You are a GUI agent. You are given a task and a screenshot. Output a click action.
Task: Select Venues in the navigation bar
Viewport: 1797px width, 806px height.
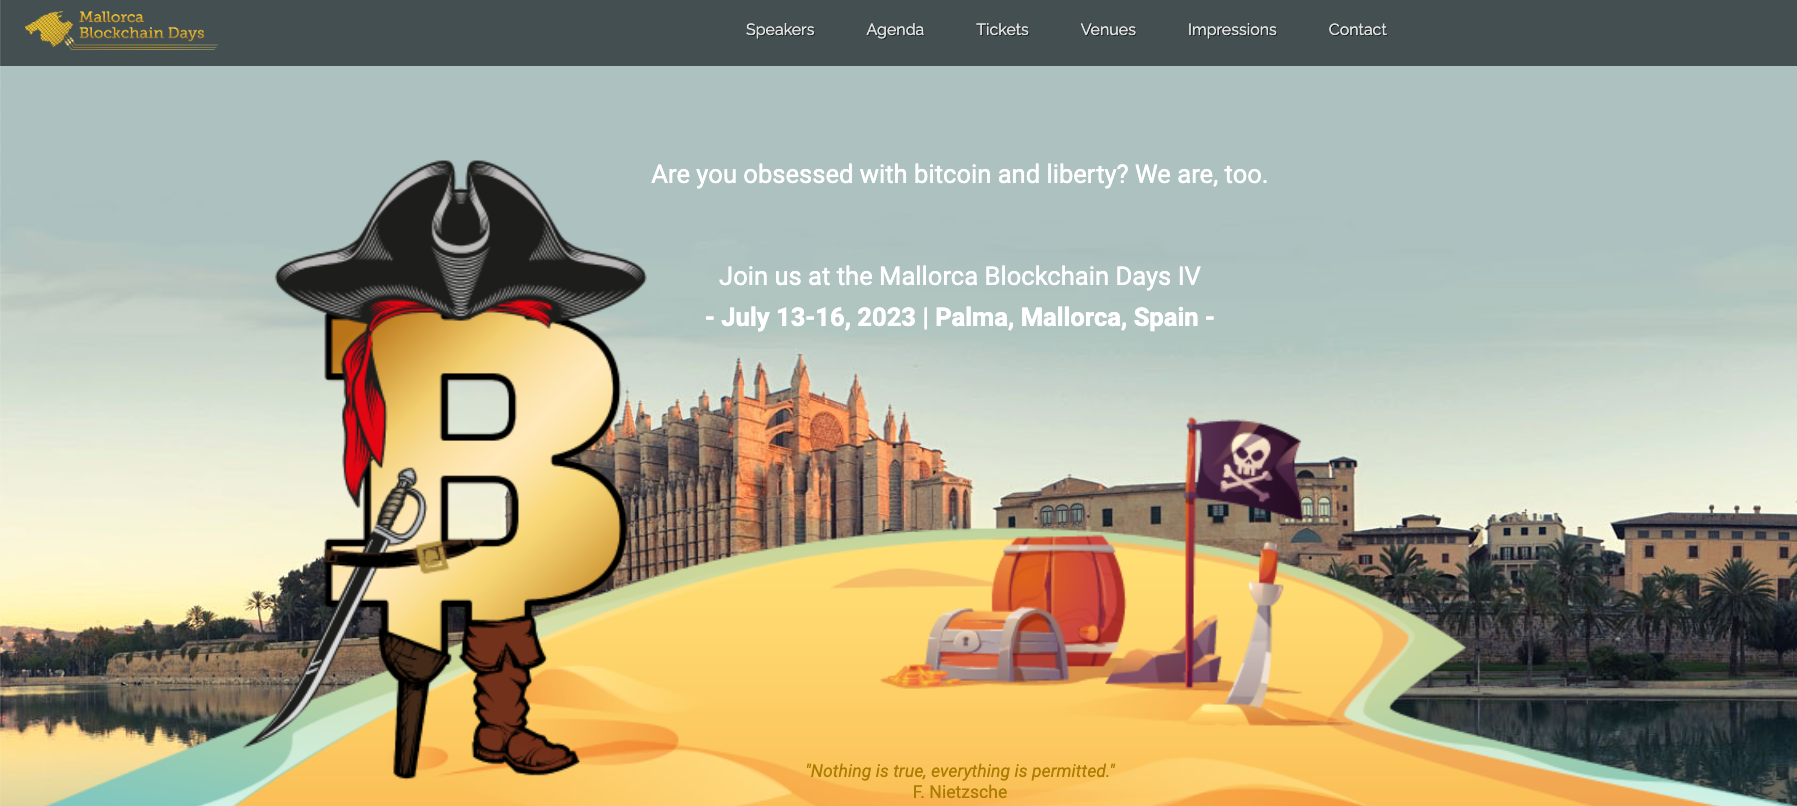coord(1108,30)
